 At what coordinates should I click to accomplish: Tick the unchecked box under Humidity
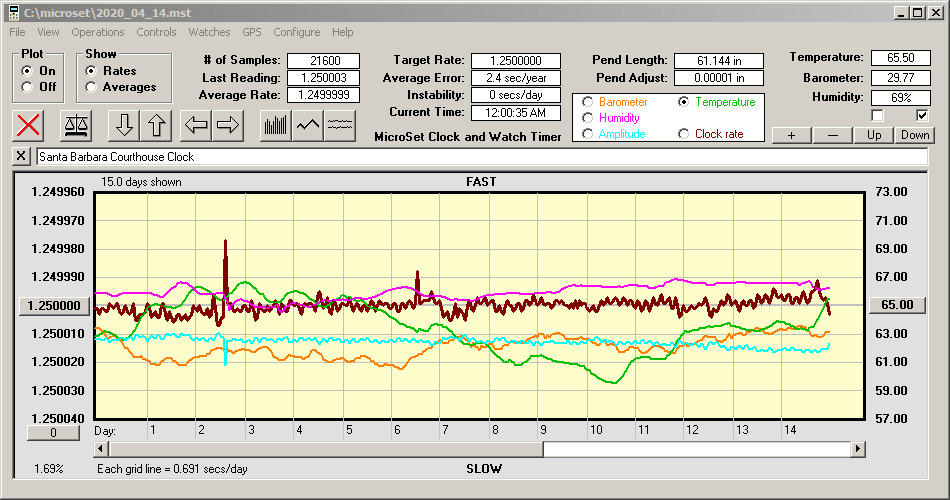pos(877,115)
